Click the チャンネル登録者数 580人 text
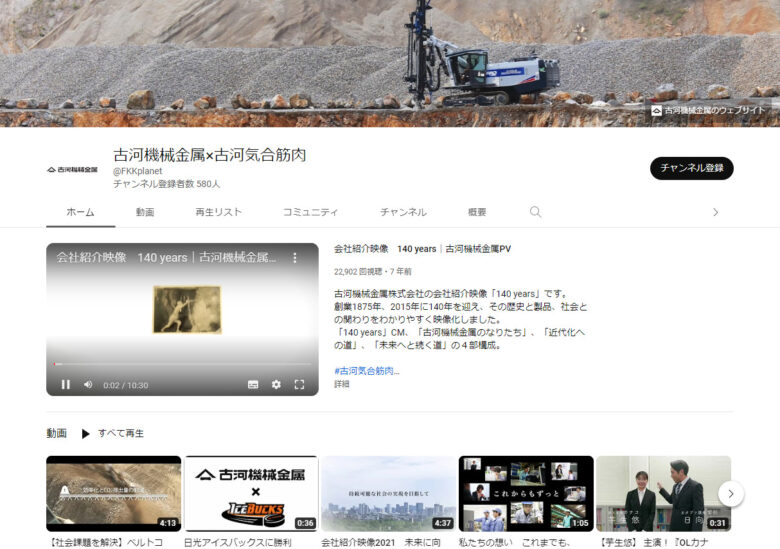780x549 pixels. point(166,184)
